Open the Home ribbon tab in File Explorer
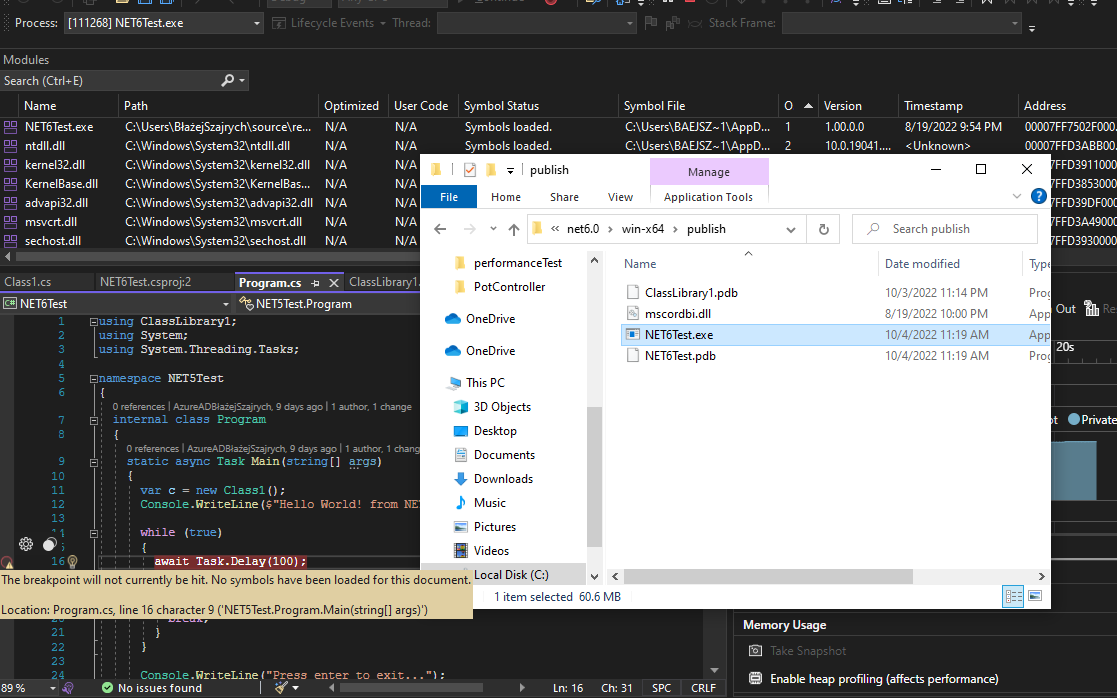Screen dimensions: 1117x698 click(x=505, y=197)
